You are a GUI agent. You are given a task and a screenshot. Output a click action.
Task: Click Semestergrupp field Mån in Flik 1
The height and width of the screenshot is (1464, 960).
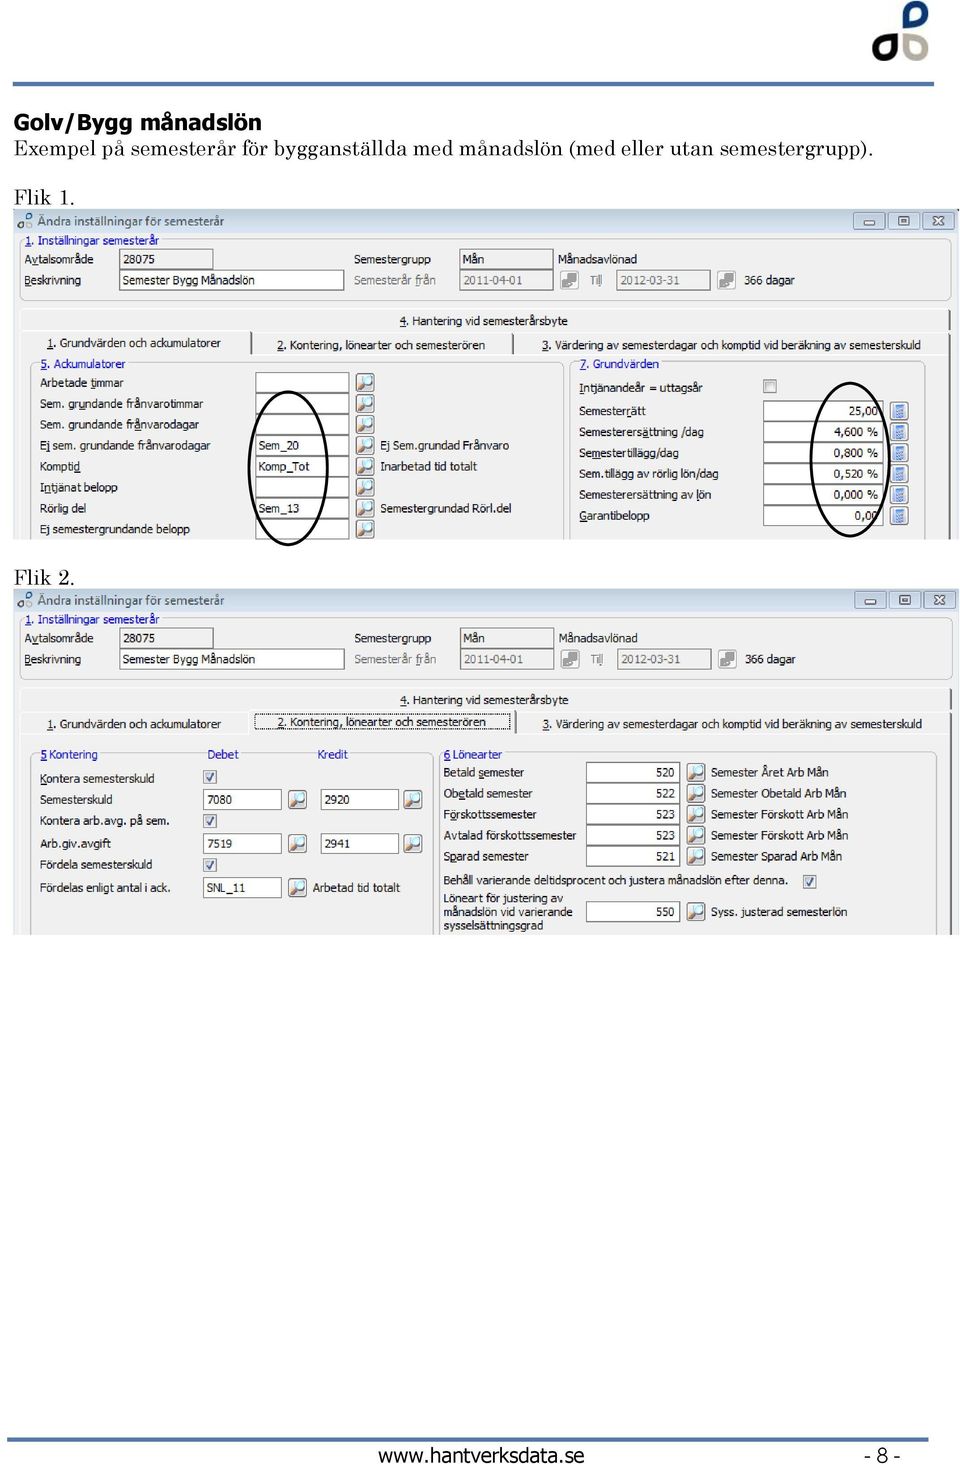click(x=506, y=259)
